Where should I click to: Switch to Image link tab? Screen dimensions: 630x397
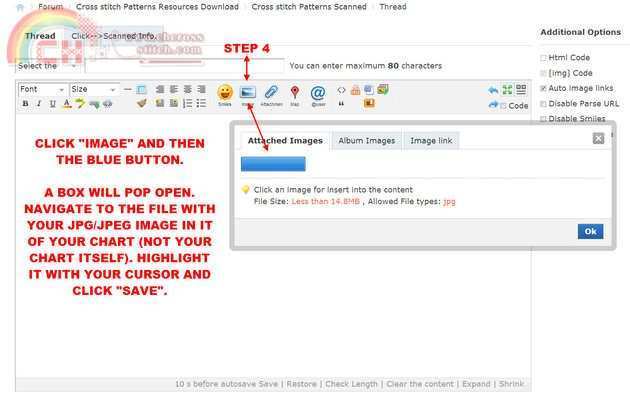point(431,141)
